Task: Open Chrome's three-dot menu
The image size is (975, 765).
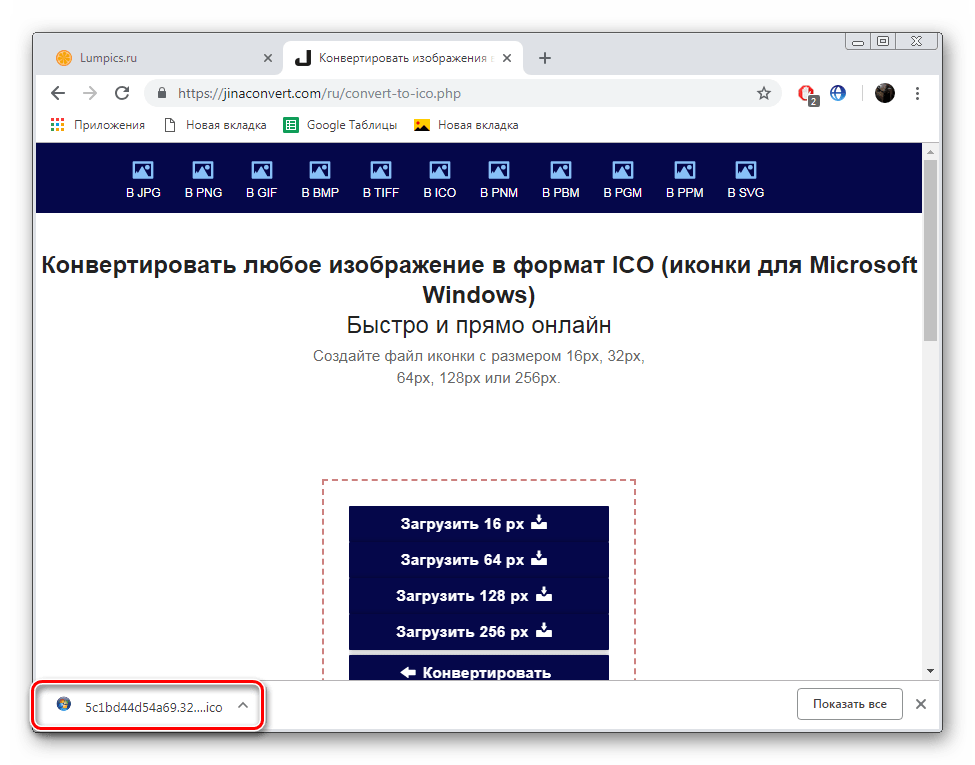Action: 917,93
